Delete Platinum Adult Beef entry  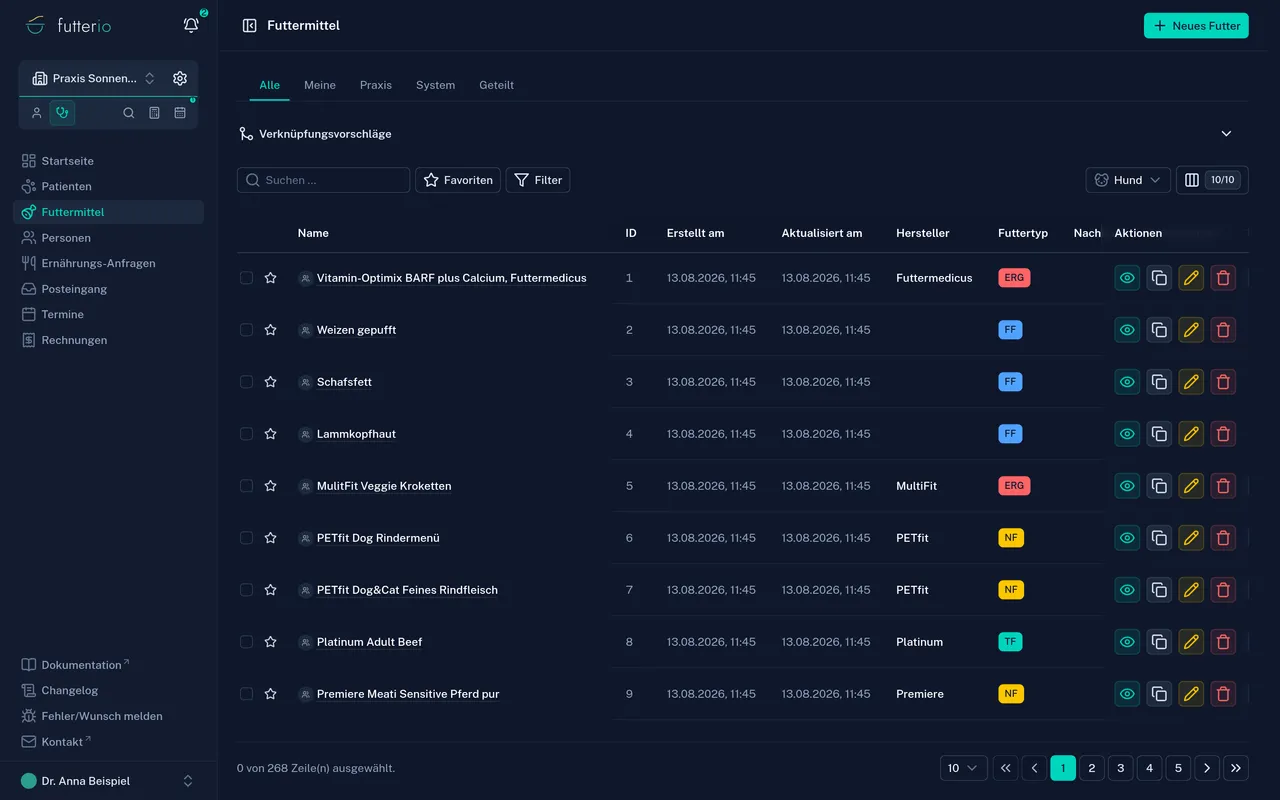pyautogui.click(x=1222, y=642)
